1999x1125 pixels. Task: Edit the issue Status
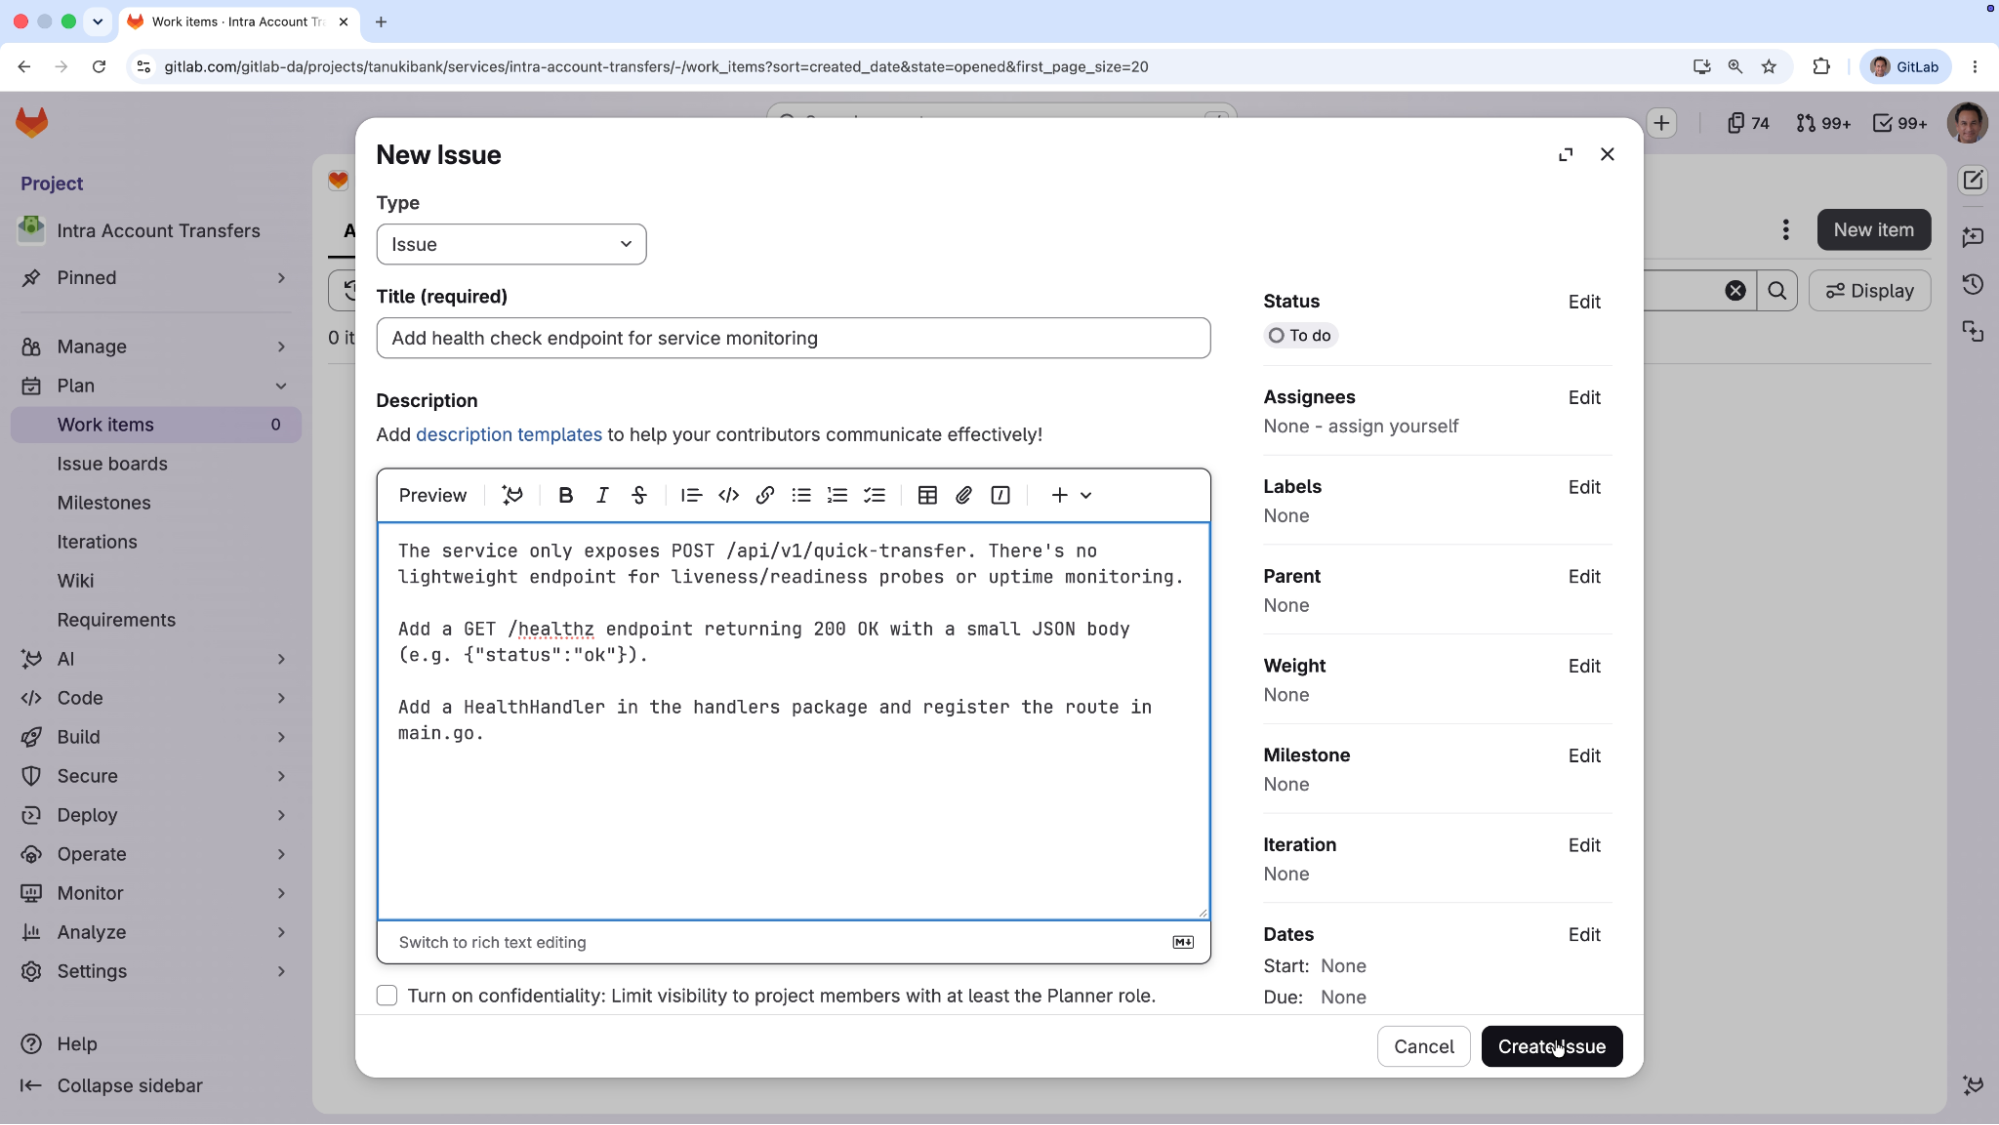[1584, 302]
